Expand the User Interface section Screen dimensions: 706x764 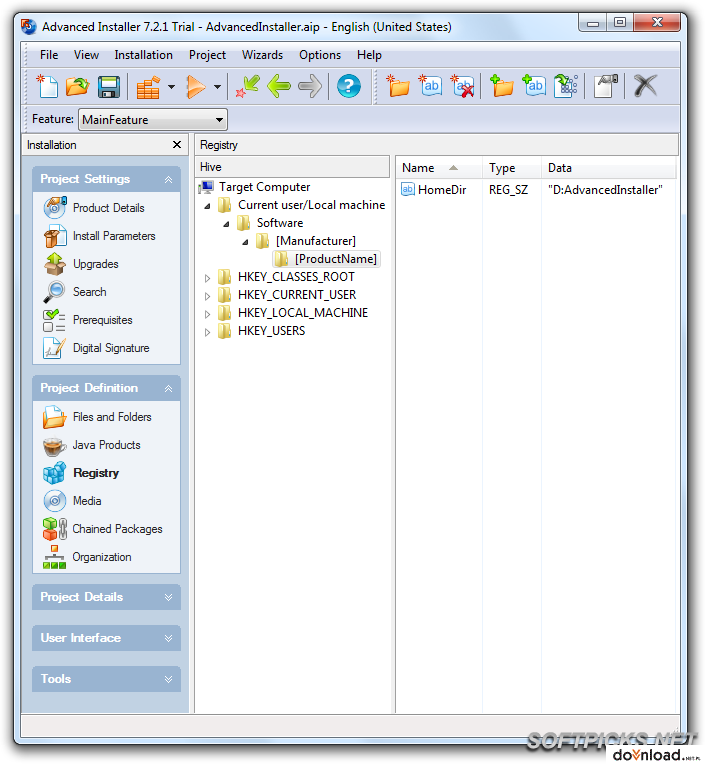(x=168, y=638)
